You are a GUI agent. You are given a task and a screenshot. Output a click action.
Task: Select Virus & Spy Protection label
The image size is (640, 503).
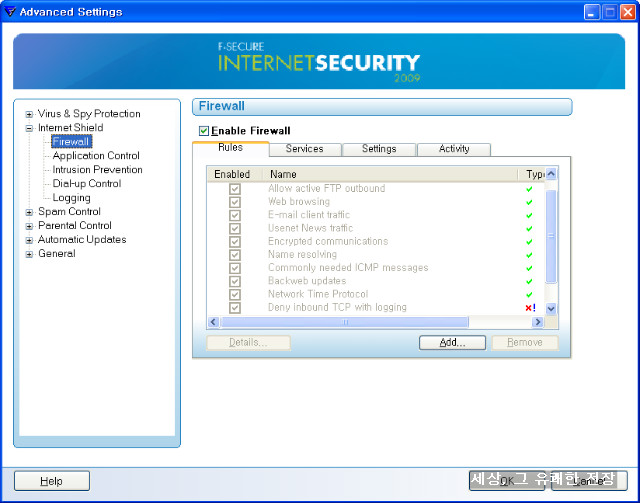(89, 114)
